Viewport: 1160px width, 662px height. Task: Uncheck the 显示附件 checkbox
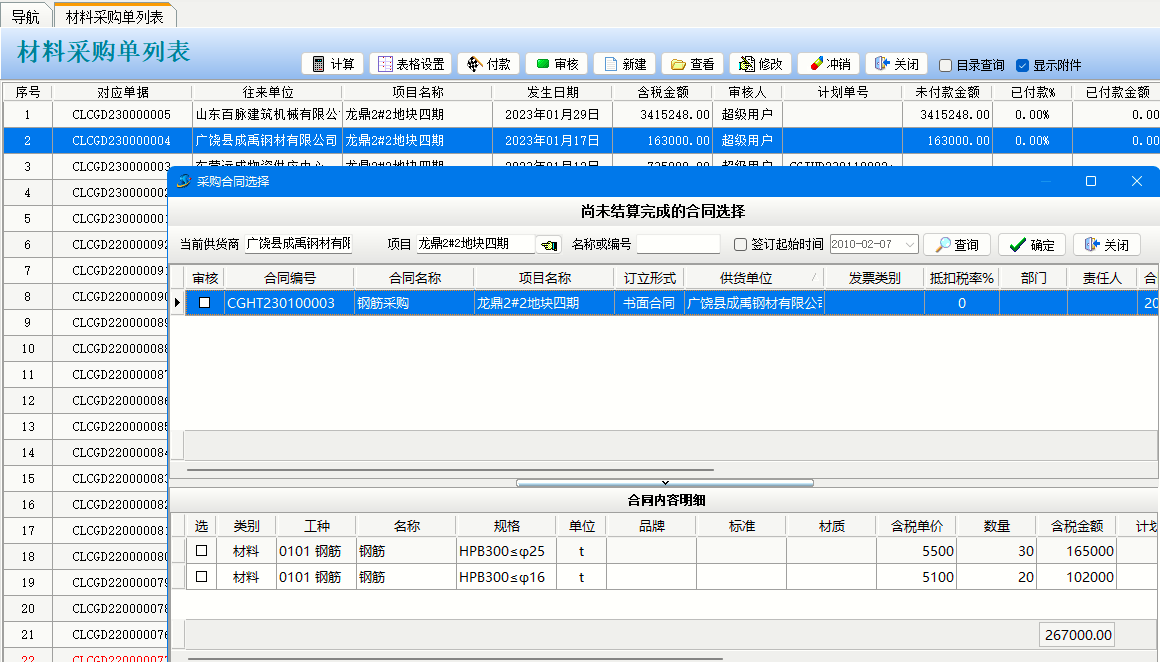click(x=1022, y=66)
